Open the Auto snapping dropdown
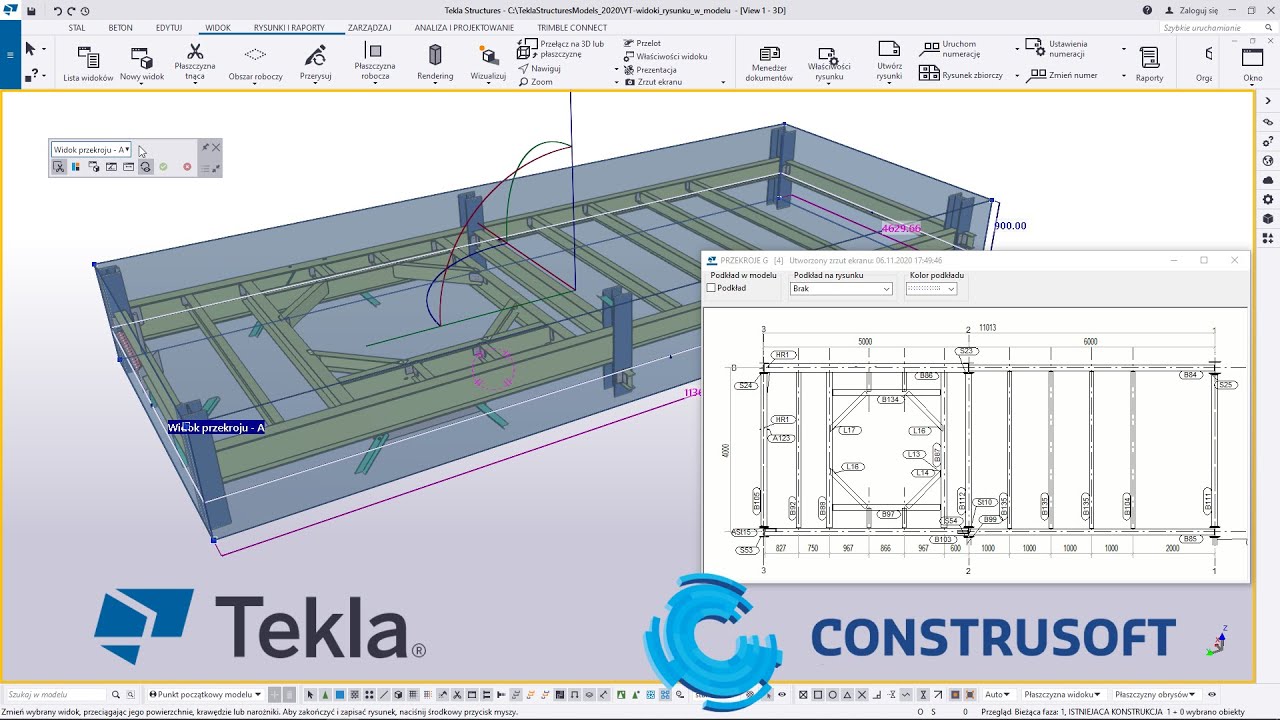1280x720 pixels. click(x=997, y=694)
